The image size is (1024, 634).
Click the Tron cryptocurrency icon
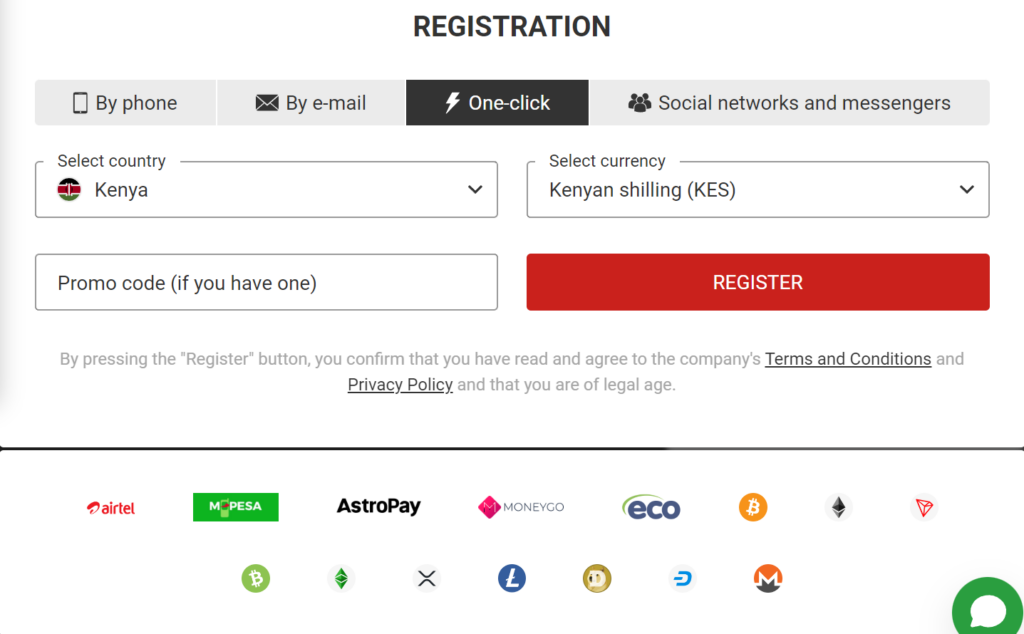click(x=923, y=507)
